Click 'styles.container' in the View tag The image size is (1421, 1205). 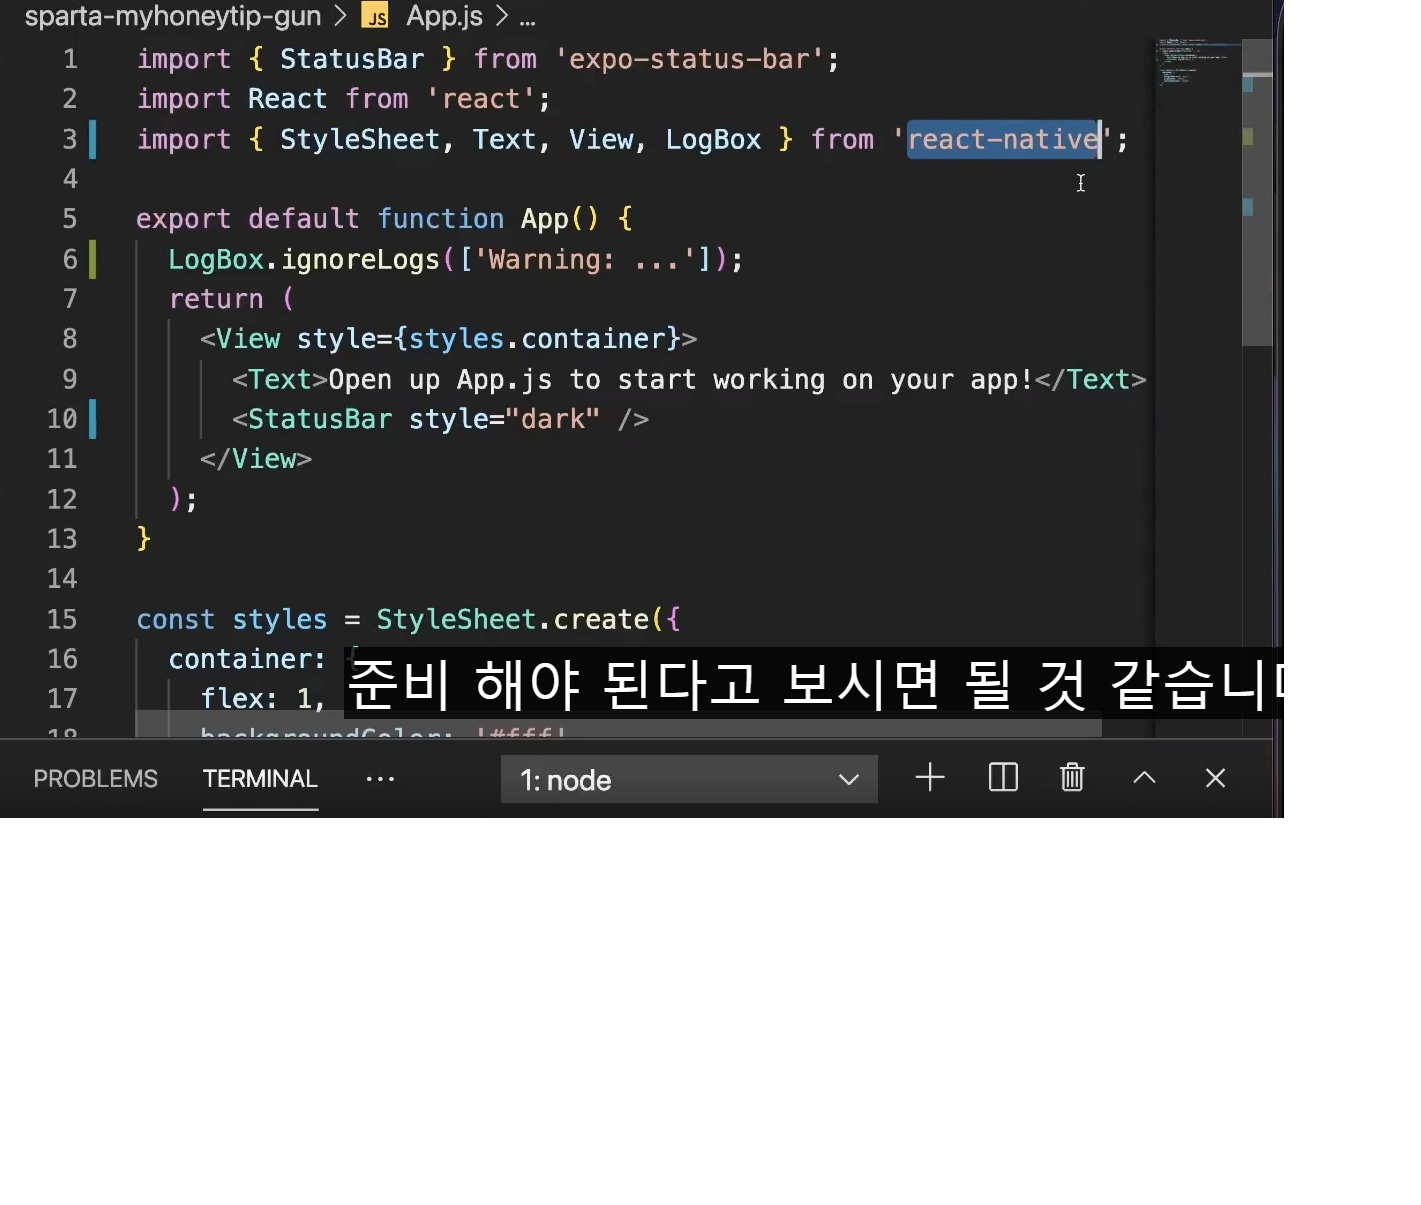537,339
